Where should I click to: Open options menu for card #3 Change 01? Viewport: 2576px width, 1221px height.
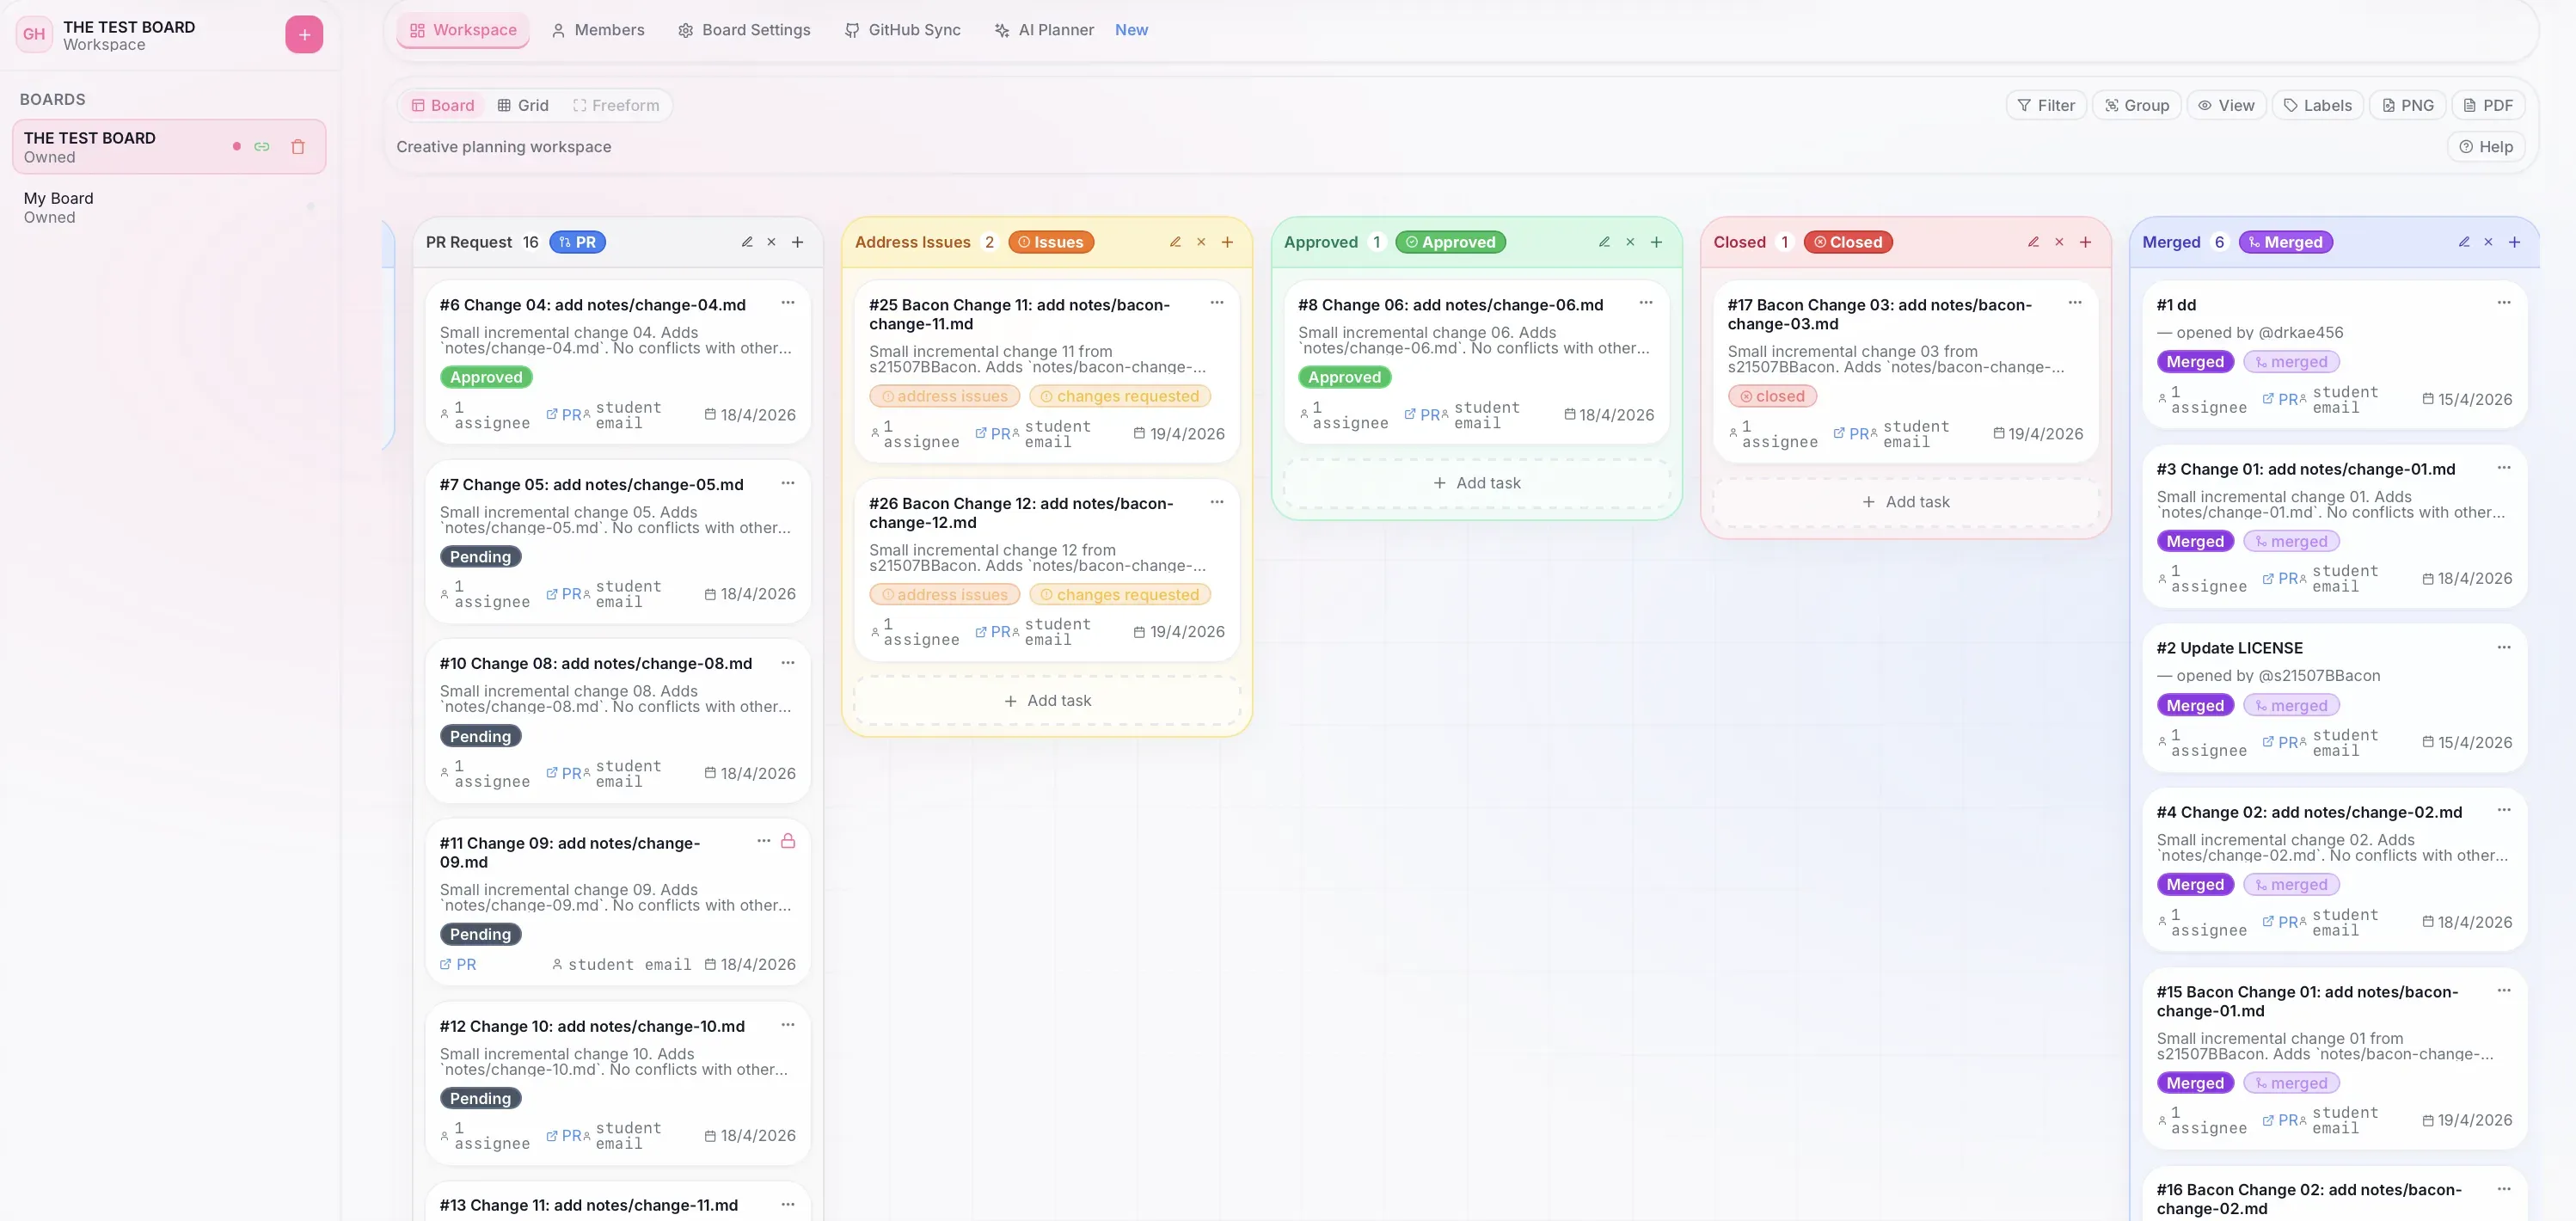coord(2504,468)
